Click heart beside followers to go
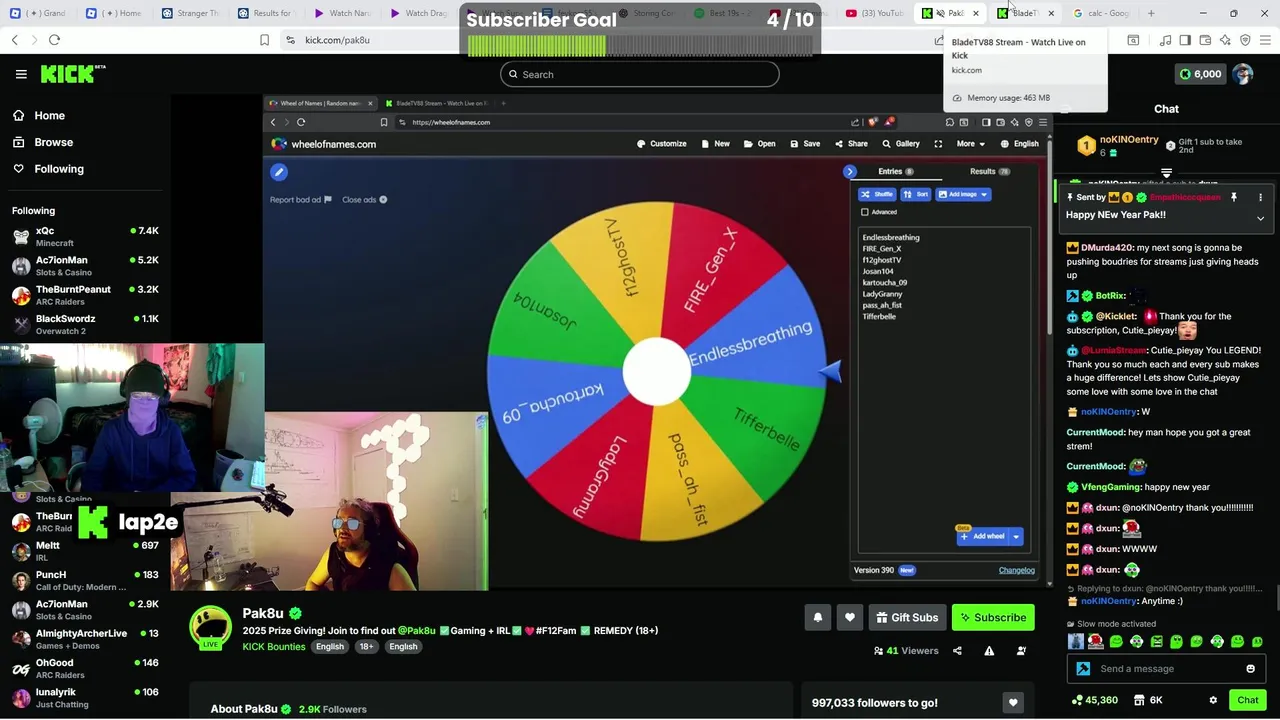The image size is (1280, 720). pyautogui.click(x=1013, y=703)
